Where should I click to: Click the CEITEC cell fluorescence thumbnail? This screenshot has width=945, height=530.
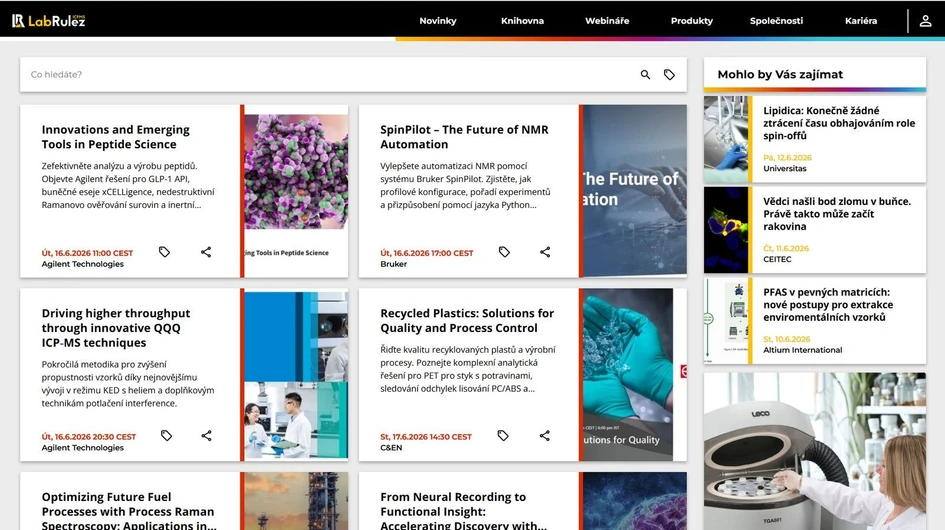[726, 230]
